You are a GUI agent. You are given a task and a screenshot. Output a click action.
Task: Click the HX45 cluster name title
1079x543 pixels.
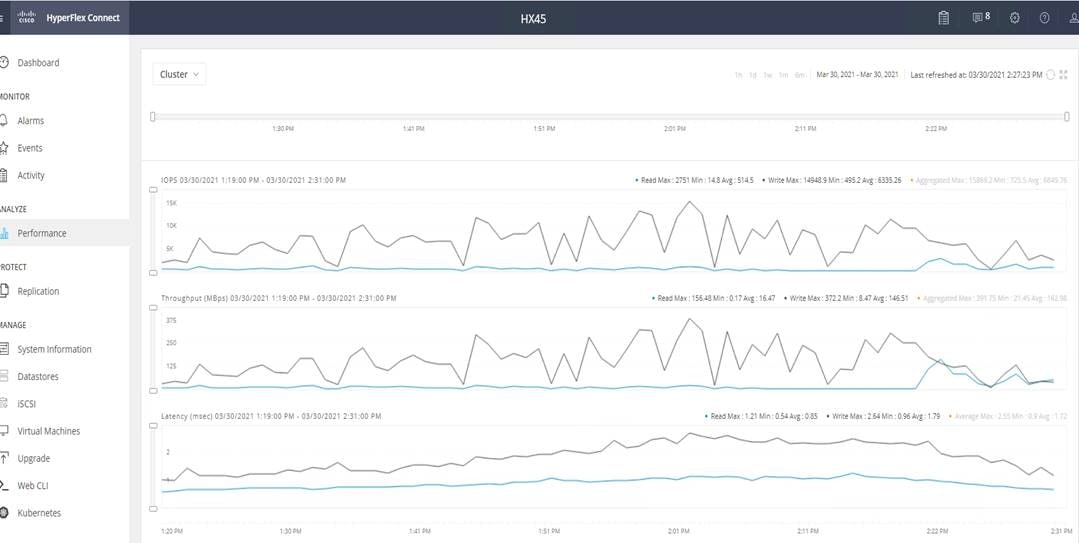(533, 18)
